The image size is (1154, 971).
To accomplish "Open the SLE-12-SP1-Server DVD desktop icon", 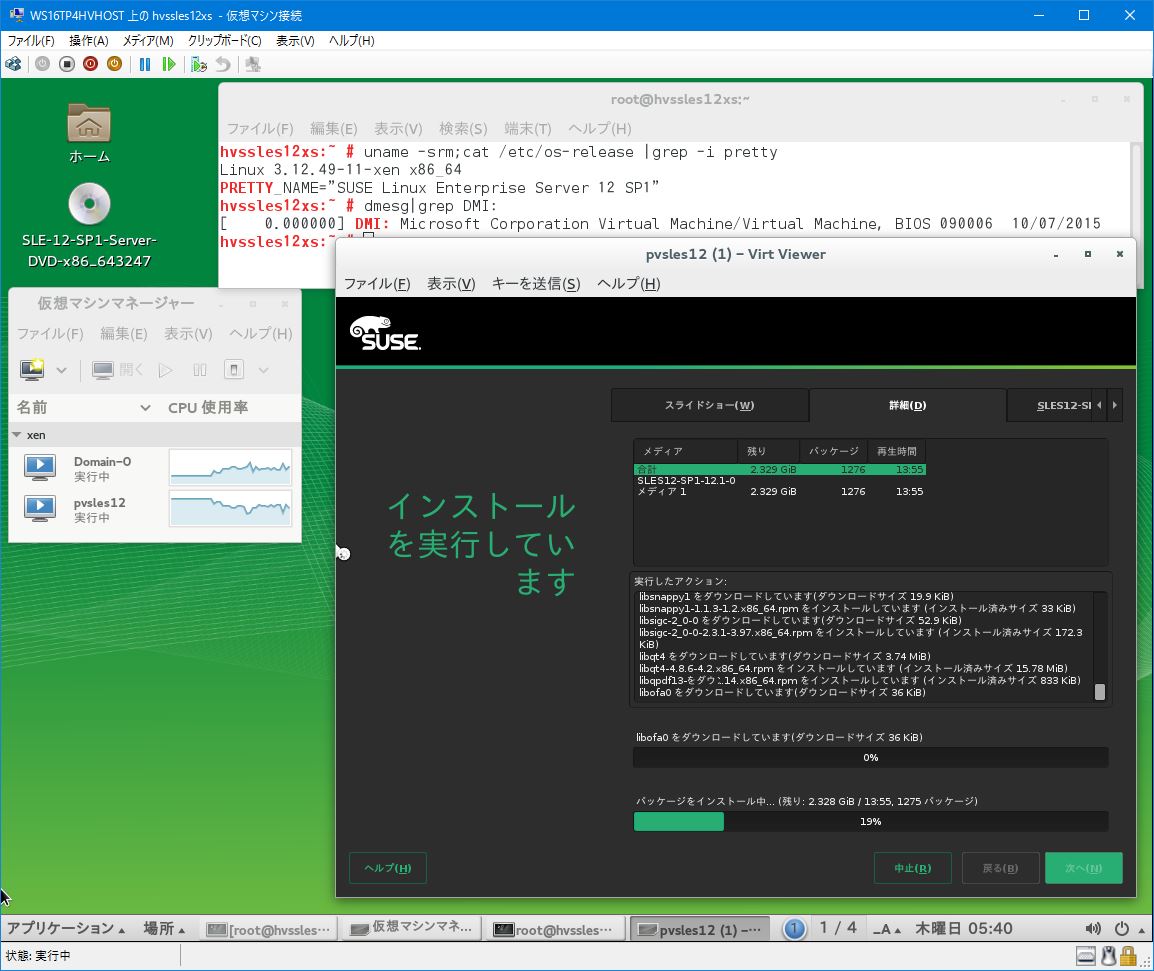I will point(89,225).
